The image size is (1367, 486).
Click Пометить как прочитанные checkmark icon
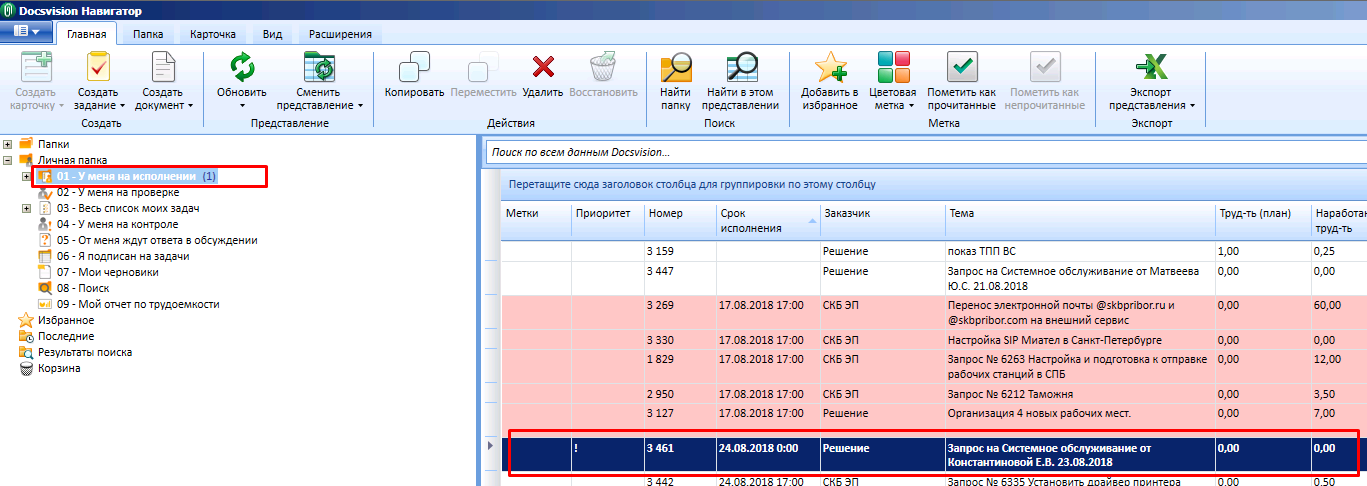[x=961, y=68]
